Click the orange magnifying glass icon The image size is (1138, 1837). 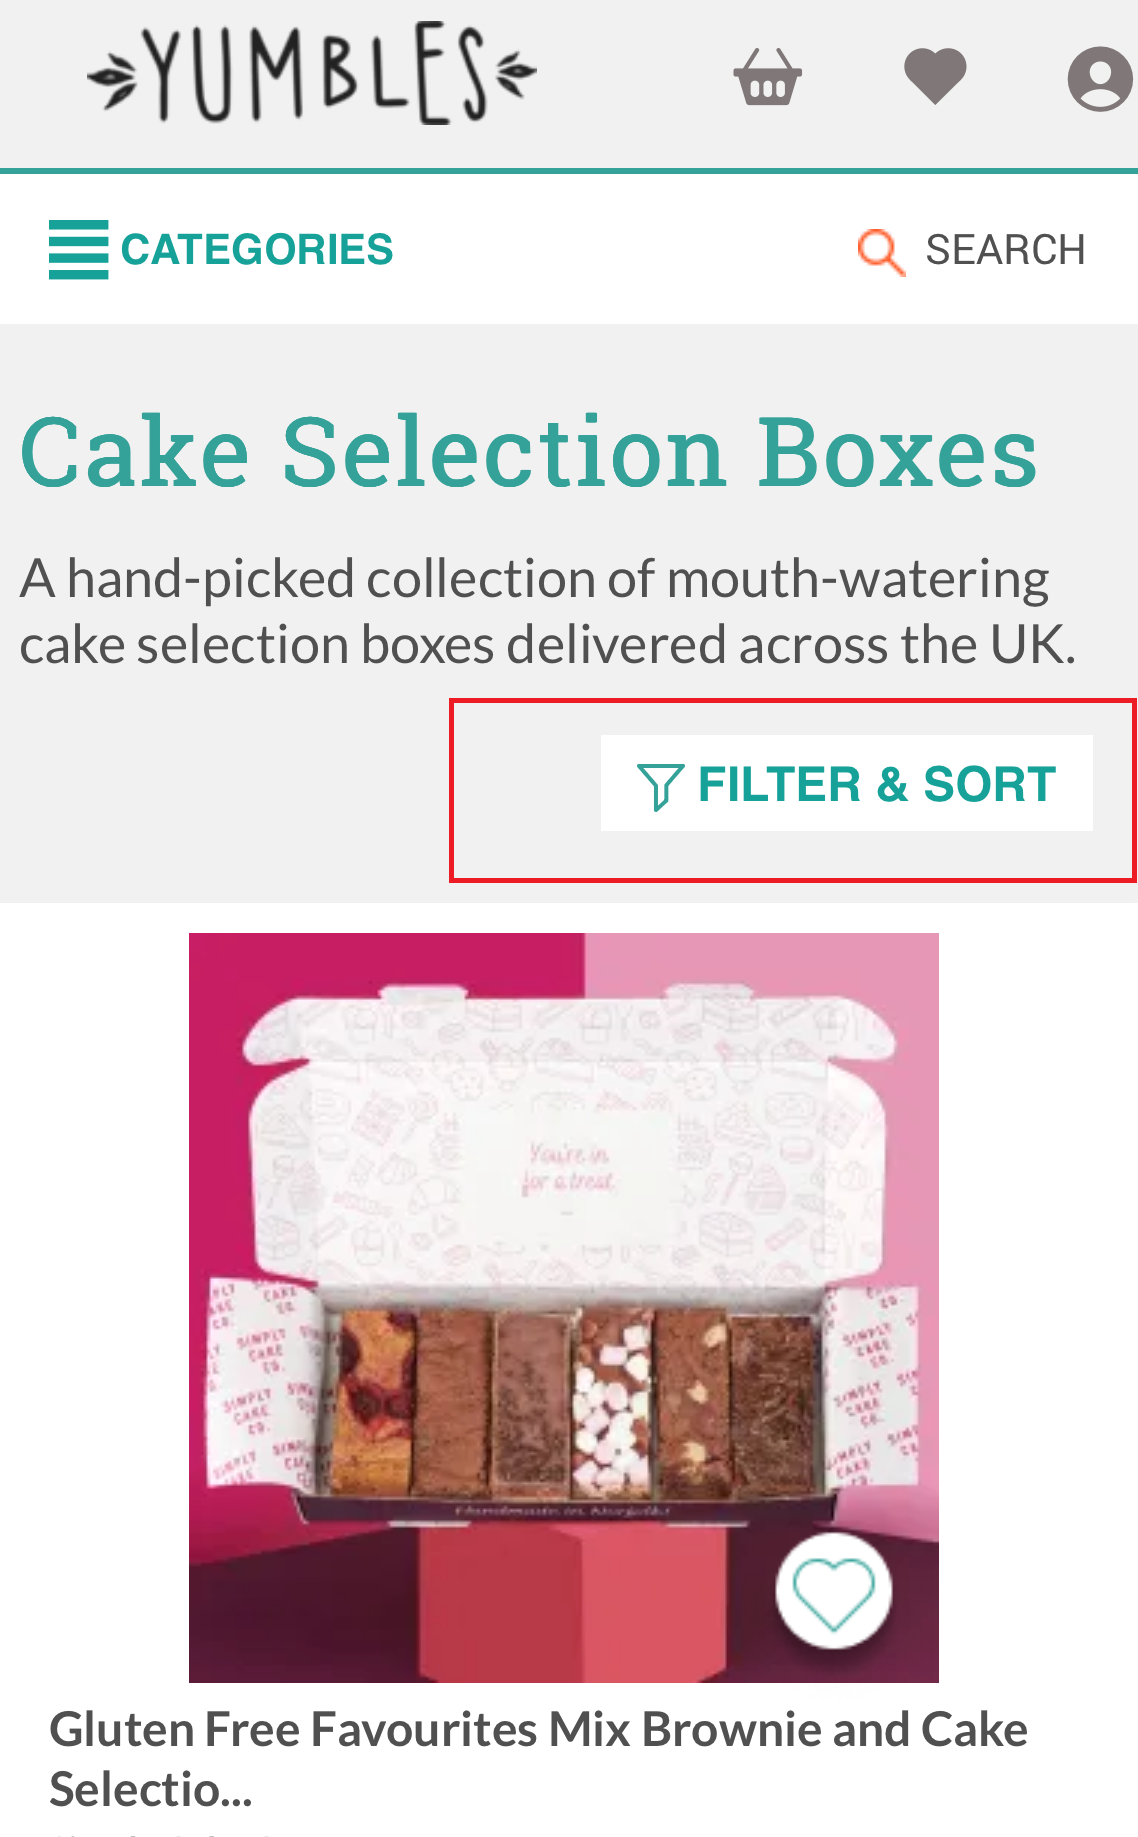tap(881, 251)
